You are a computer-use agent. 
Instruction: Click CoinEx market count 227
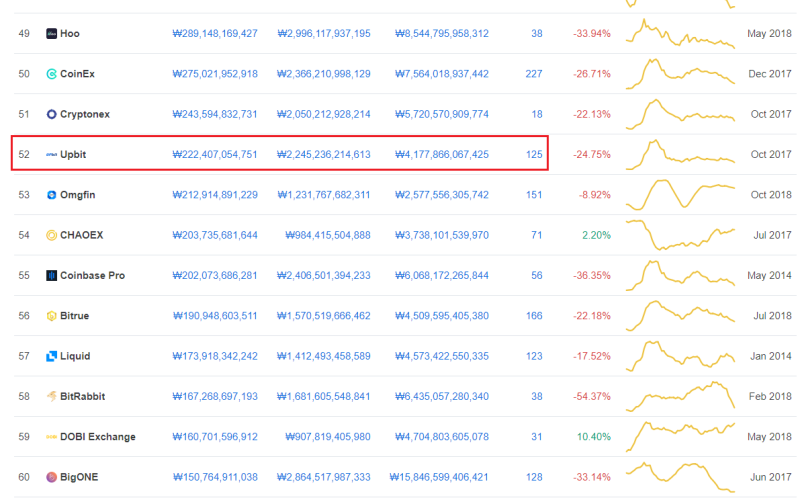(x=534, y=74)
